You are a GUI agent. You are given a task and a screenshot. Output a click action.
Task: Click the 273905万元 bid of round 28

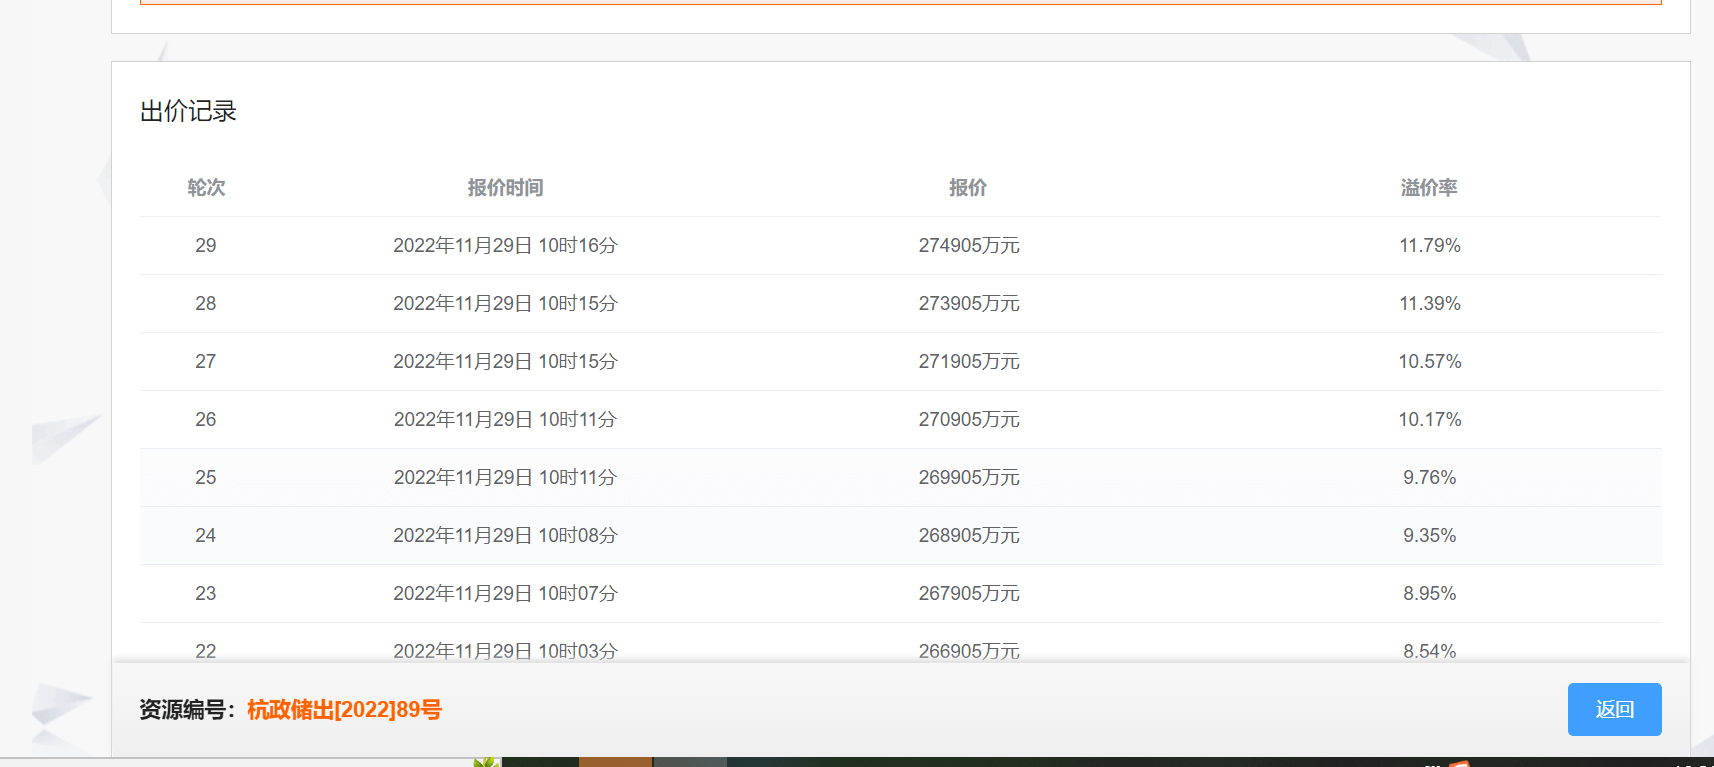tap(968, 304)
